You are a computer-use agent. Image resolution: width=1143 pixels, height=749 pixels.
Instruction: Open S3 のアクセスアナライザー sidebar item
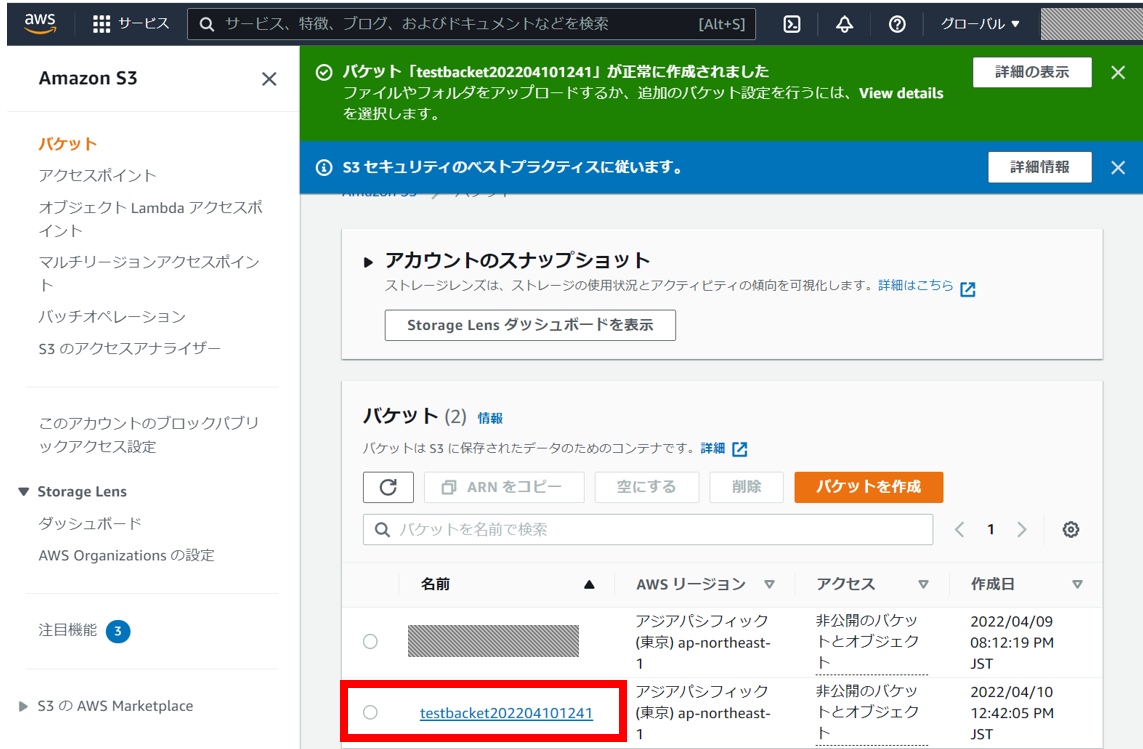pyautogui.click(x=130, y=349)
